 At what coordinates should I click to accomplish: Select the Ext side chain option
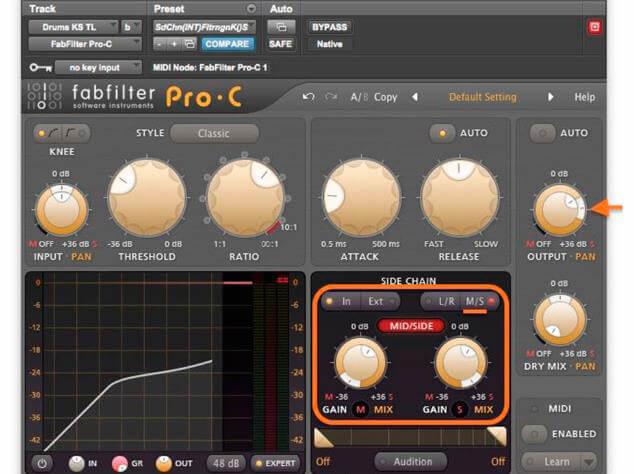(x=379, y=301)
